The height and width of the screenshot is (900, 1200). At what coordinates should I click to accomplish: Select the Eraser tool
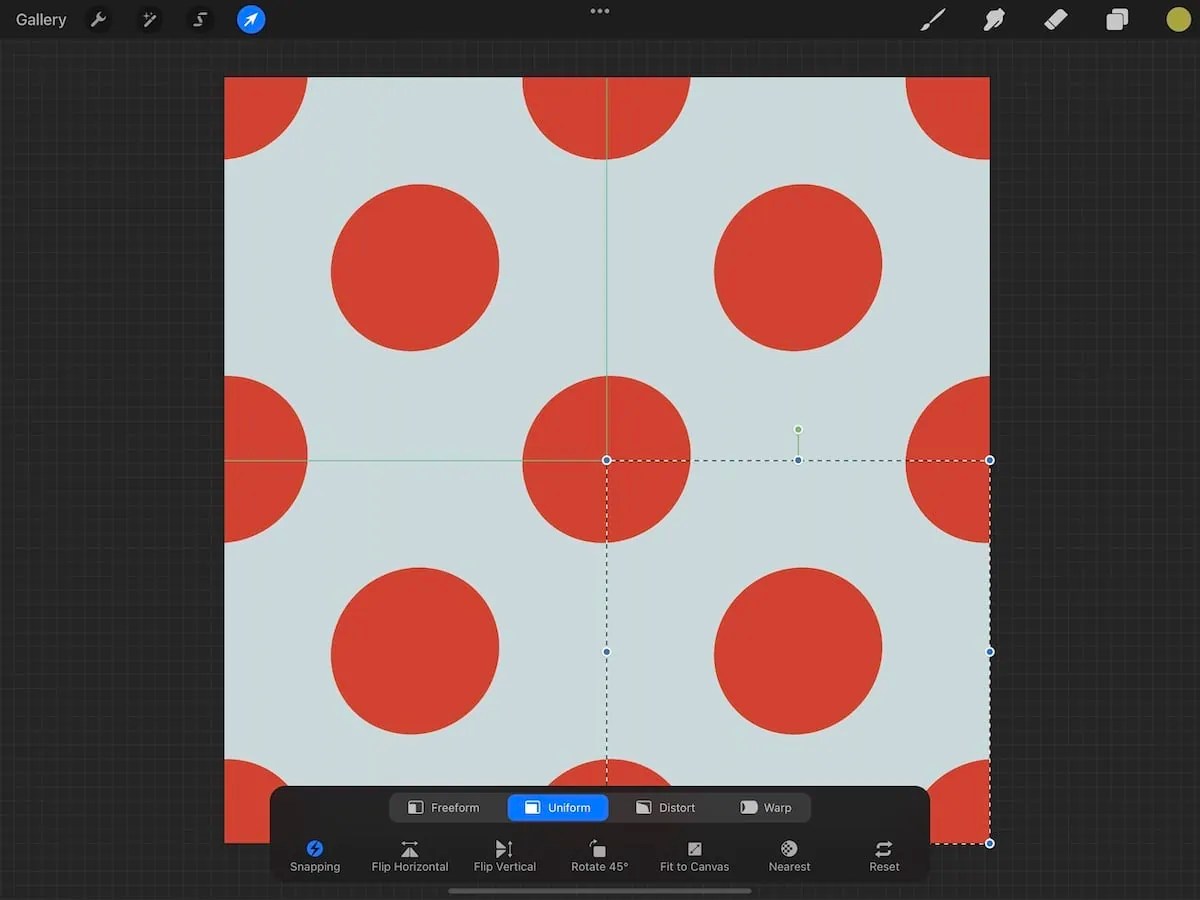(1055, 19)
